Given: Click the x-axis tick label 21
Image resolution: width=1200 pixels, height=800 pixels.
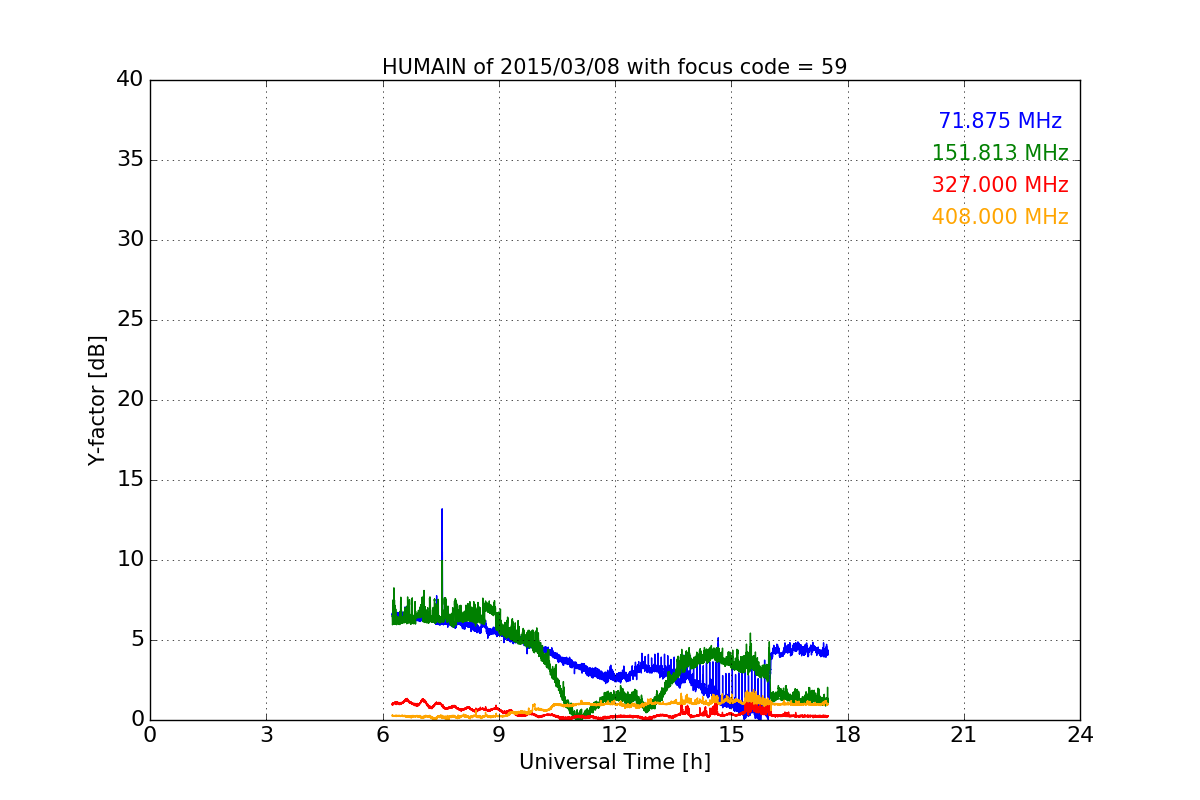Looking at the screenshot, I should [x=964, y=734].
